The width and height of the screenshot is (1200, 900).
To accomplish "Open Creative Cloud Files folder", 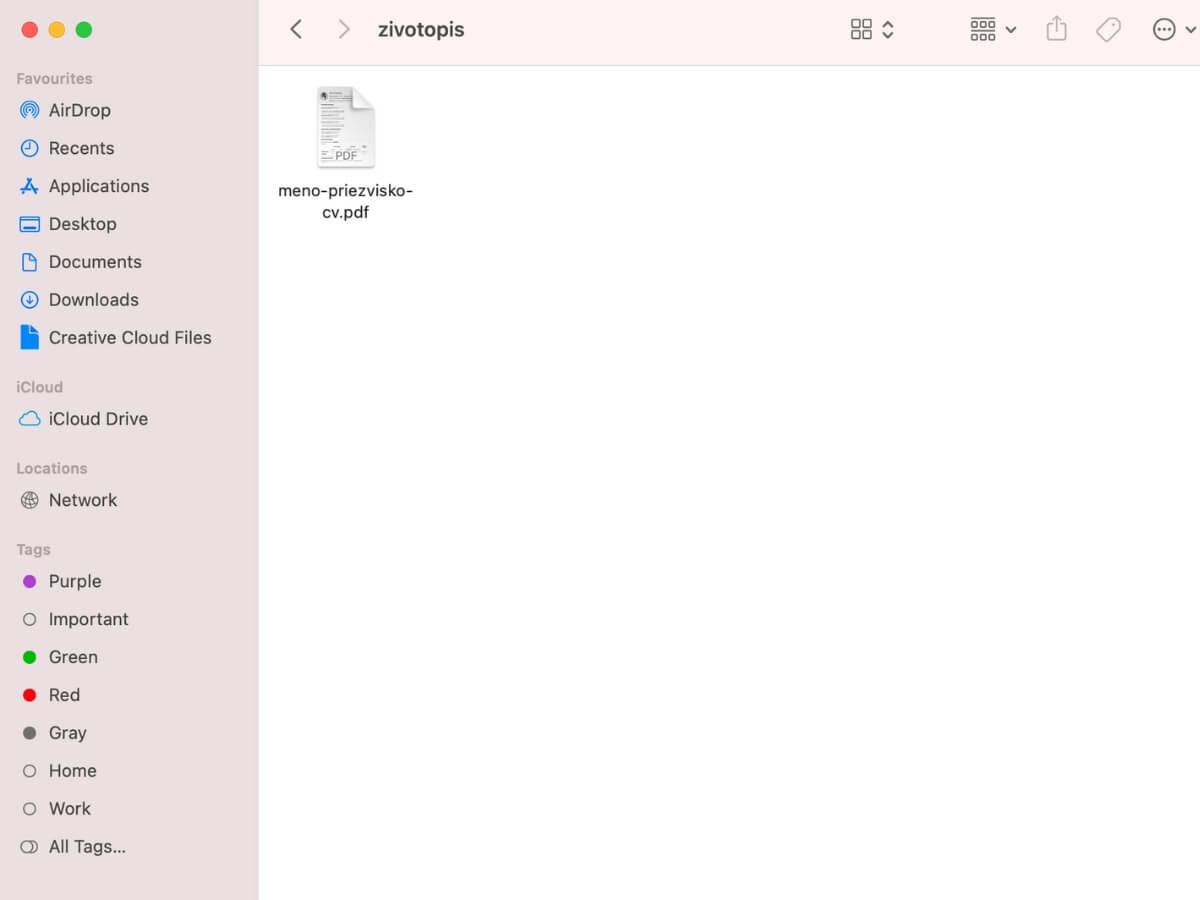I will 130,338.
